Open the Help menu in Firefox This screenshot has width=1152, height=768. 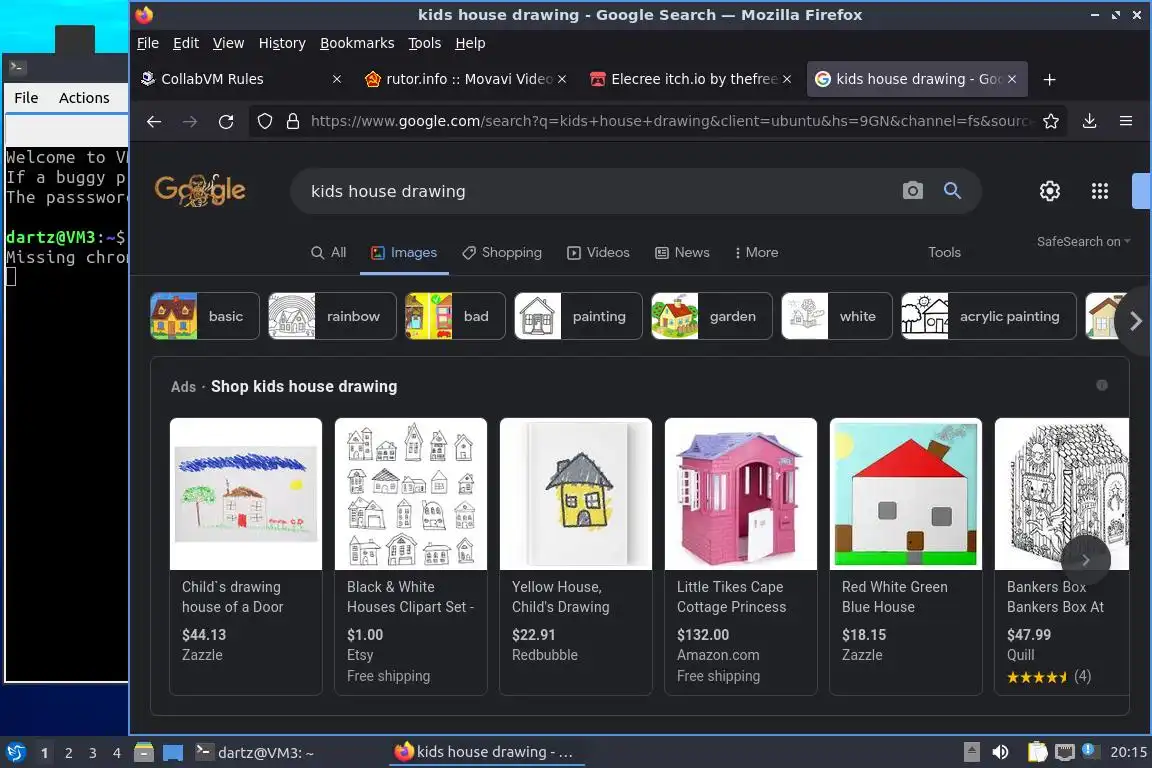[470, 43]
